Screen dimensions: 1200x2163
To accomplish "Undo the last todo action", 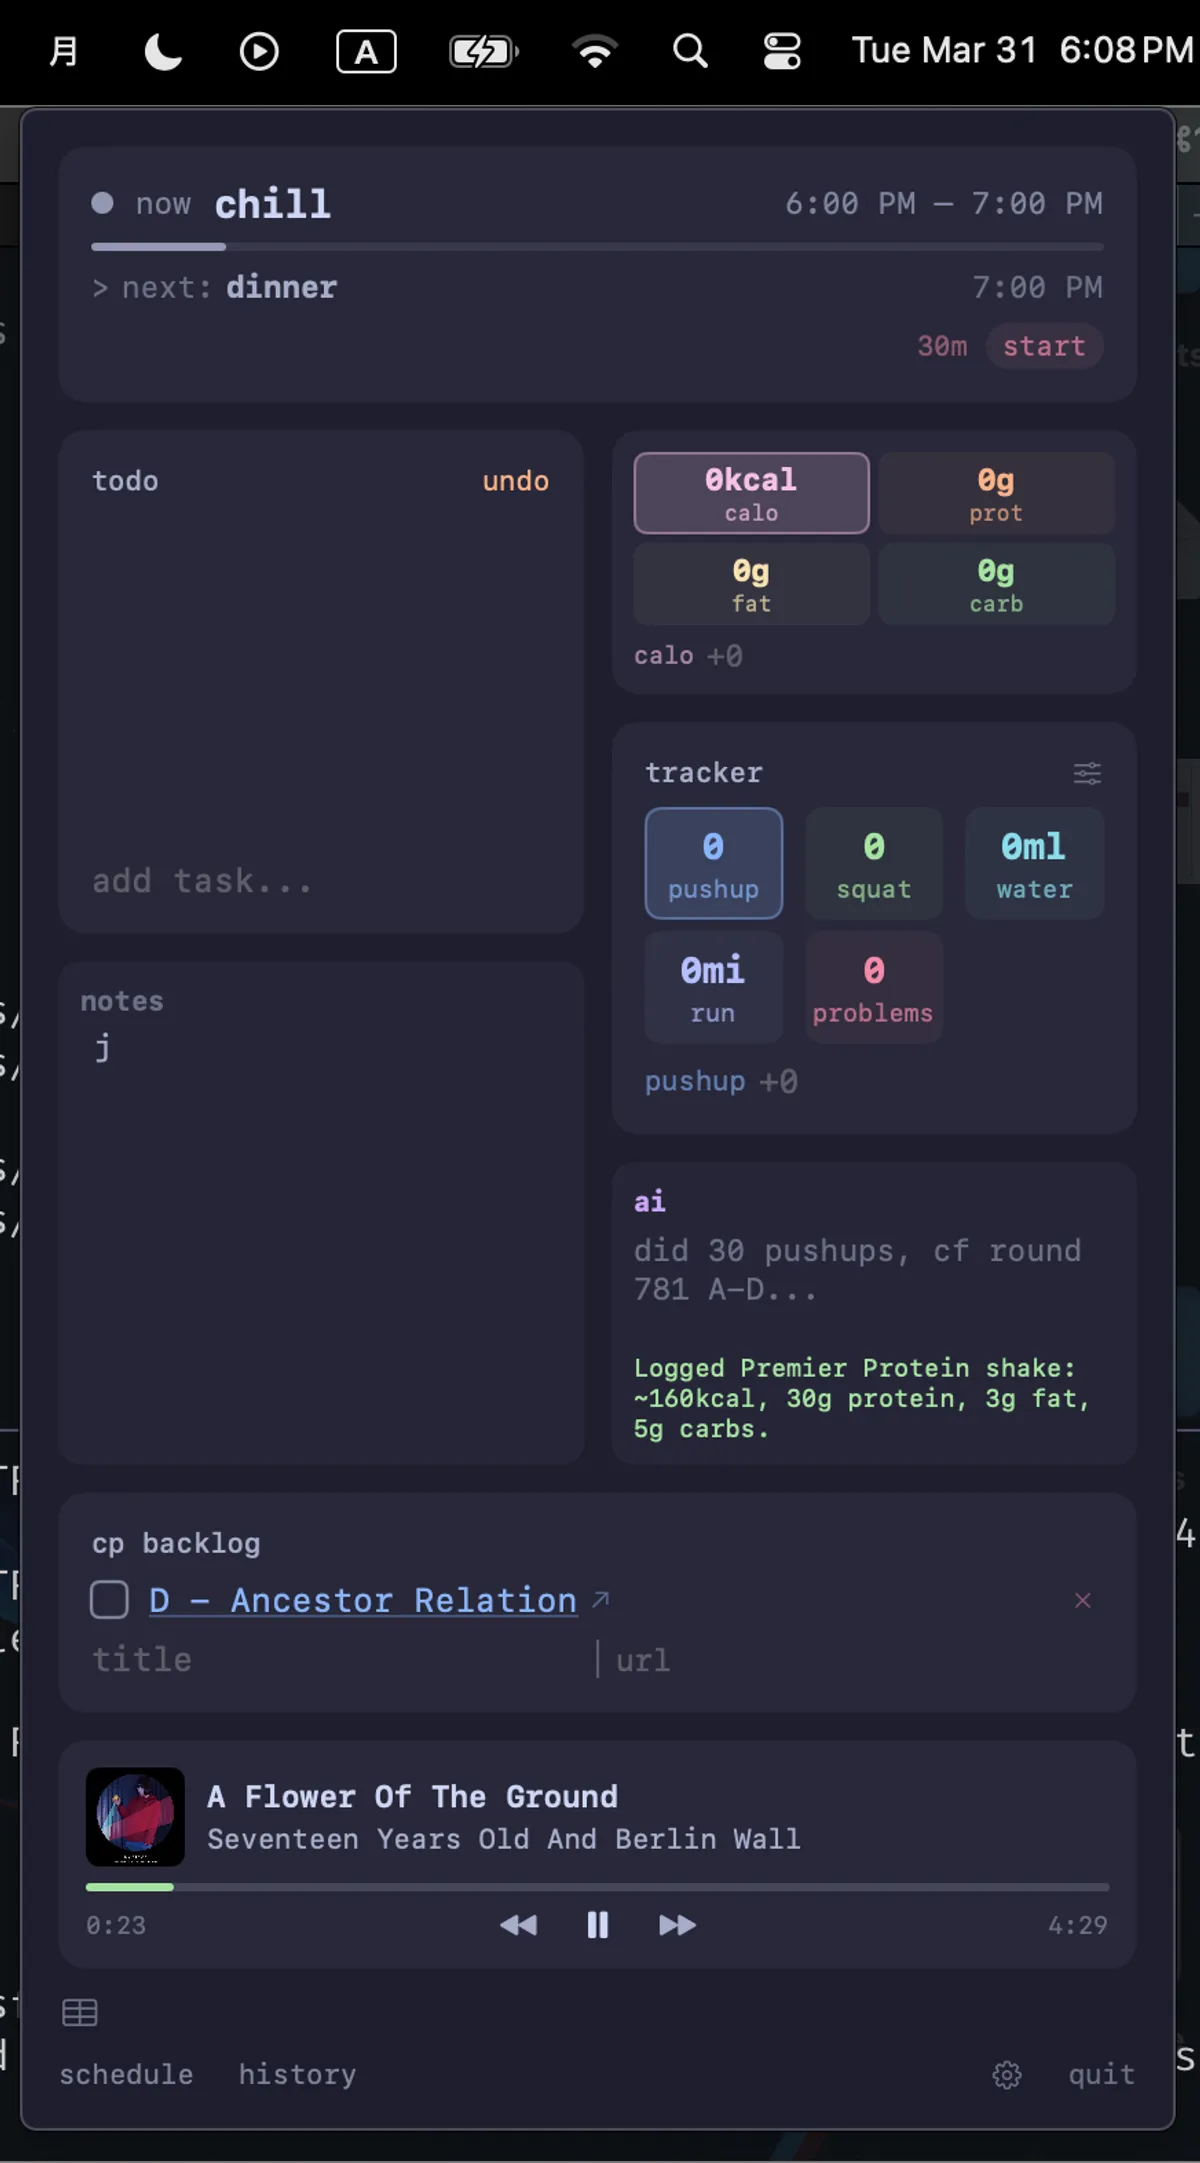I will coord(515,481).
